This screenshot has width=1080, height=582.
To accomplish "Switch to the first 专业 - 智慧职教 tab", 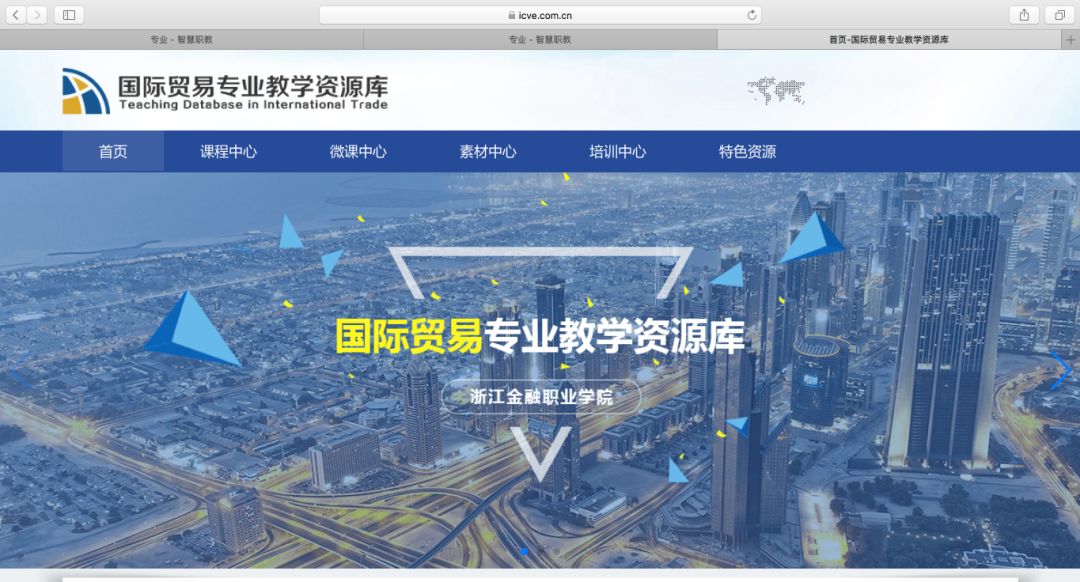I will (x=182, y=40).
